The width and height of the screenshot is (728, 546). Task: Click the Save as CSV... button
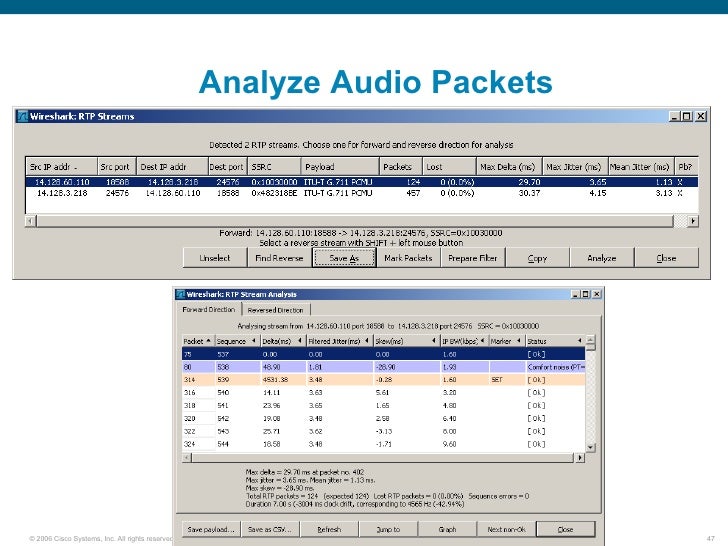(269, 529)
